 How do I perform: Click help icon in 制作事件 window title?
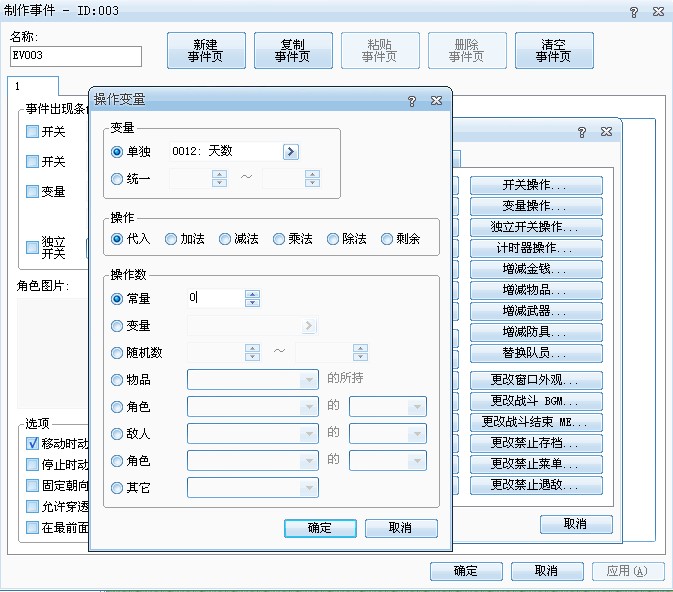pos(634,12)
